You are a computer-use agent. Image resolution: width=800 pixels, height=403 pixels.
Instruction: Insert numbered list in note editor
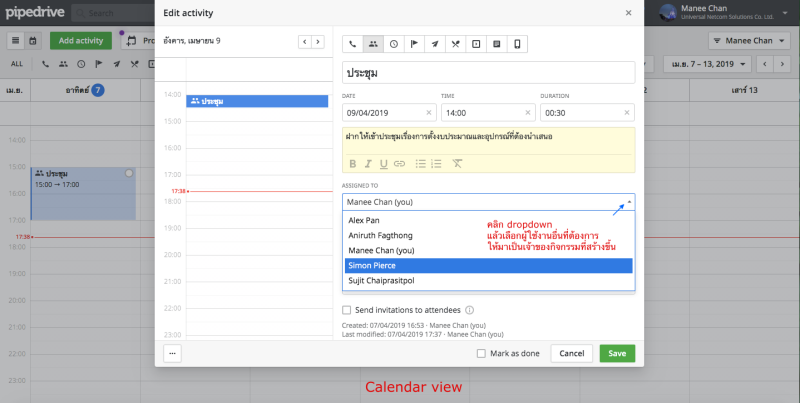436,164
